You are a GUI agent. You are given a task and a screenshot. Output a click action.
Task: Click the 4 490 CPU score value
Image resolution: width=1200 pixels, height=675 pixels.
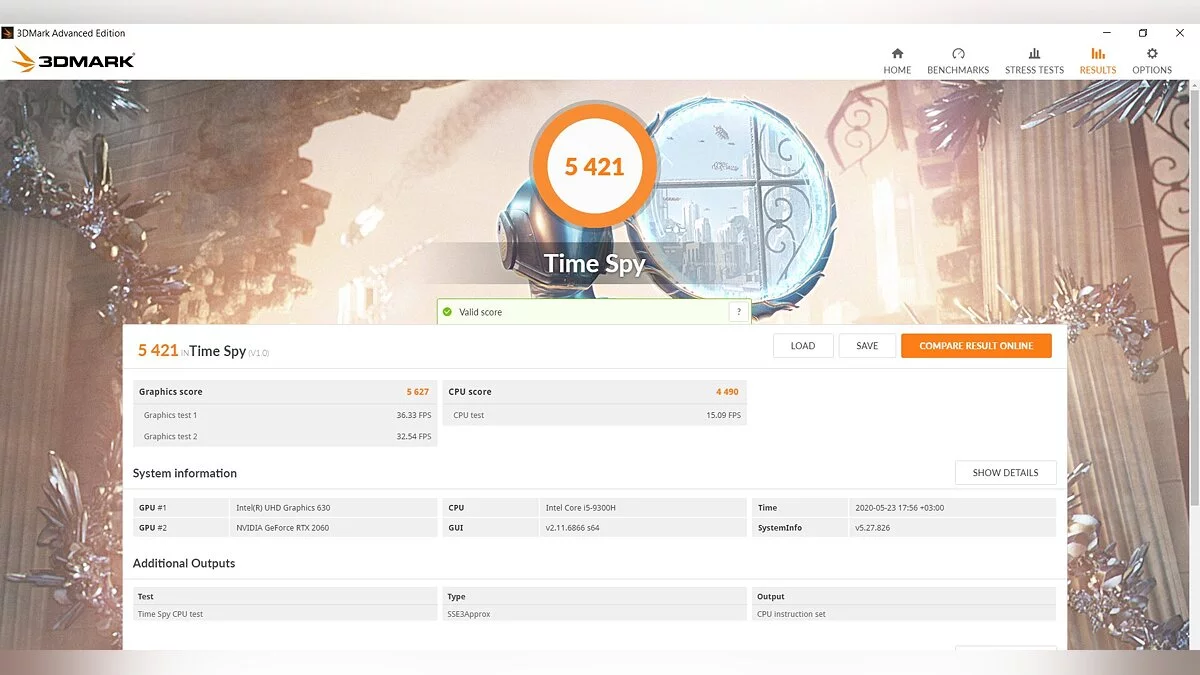coord(727,392)
